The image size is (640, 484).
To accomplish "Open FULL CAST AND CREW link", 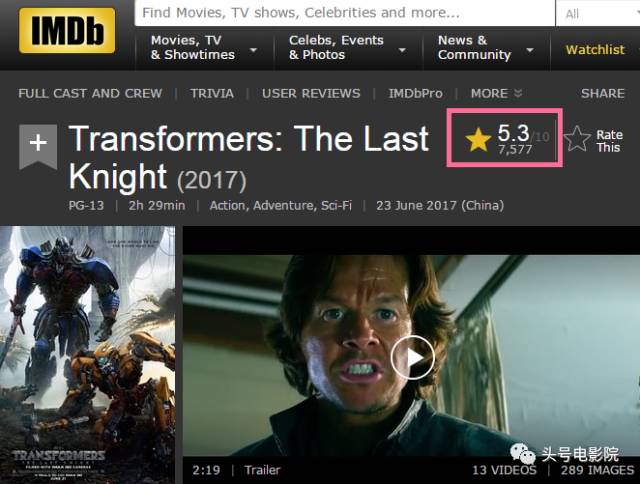I will [90, 93].
